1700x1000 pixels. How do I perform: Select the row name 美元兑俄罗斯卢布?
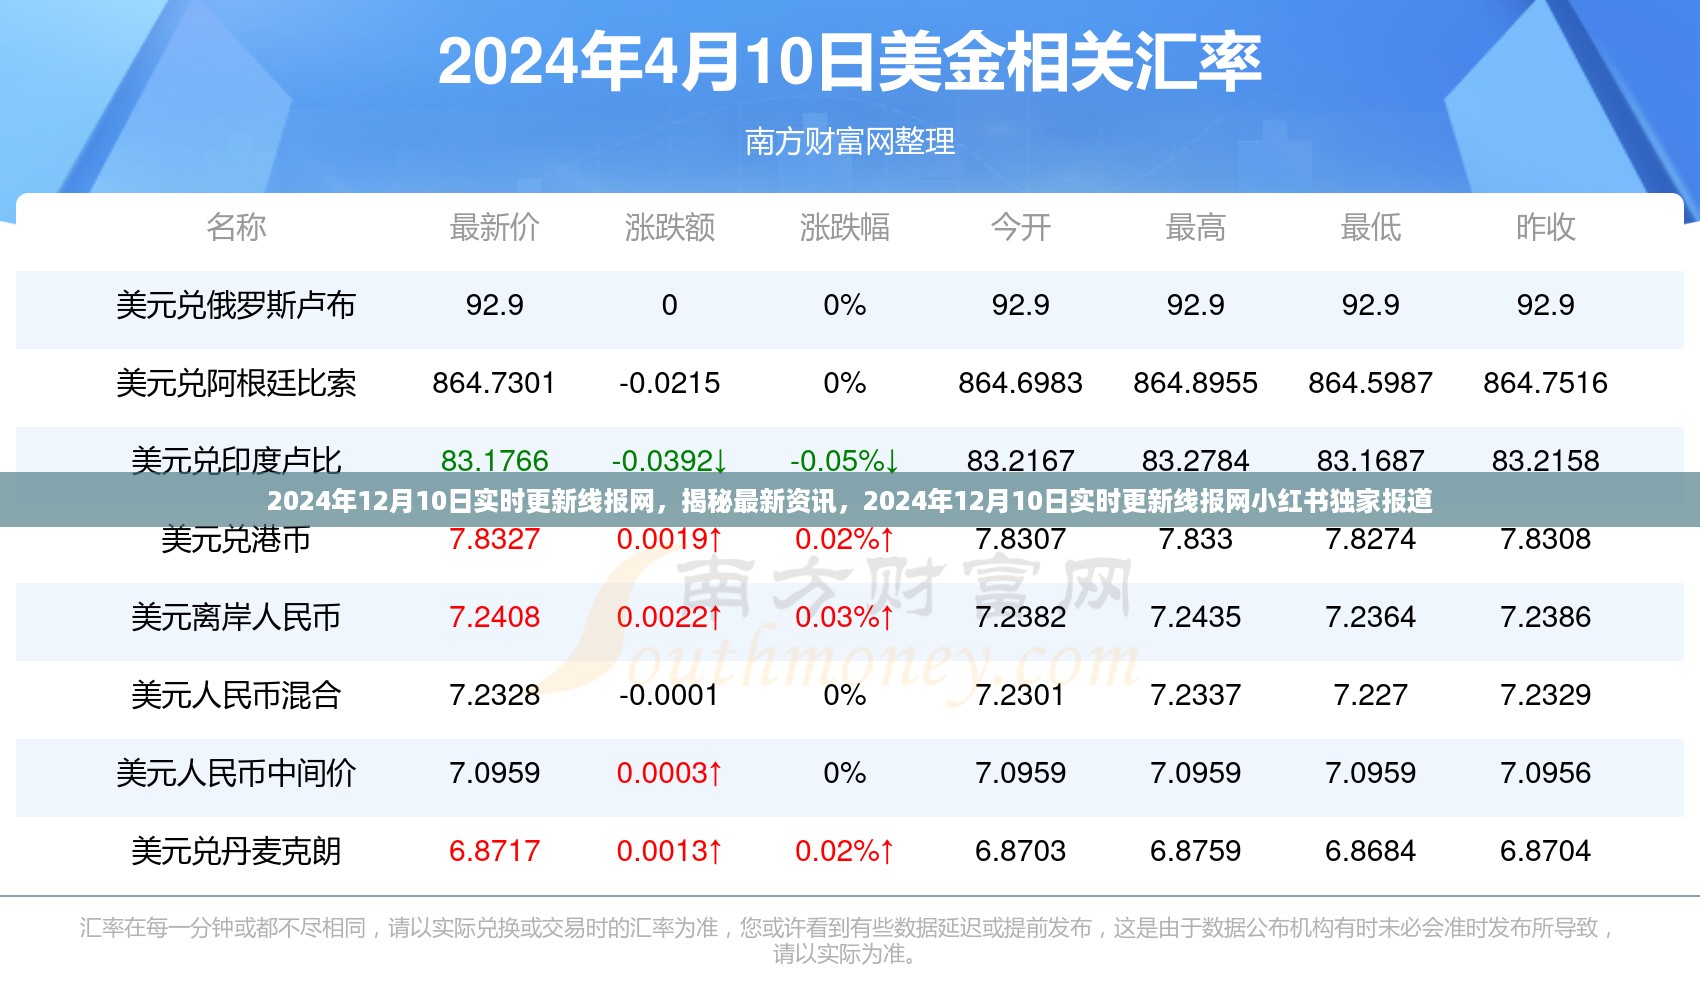pos(236,305)
